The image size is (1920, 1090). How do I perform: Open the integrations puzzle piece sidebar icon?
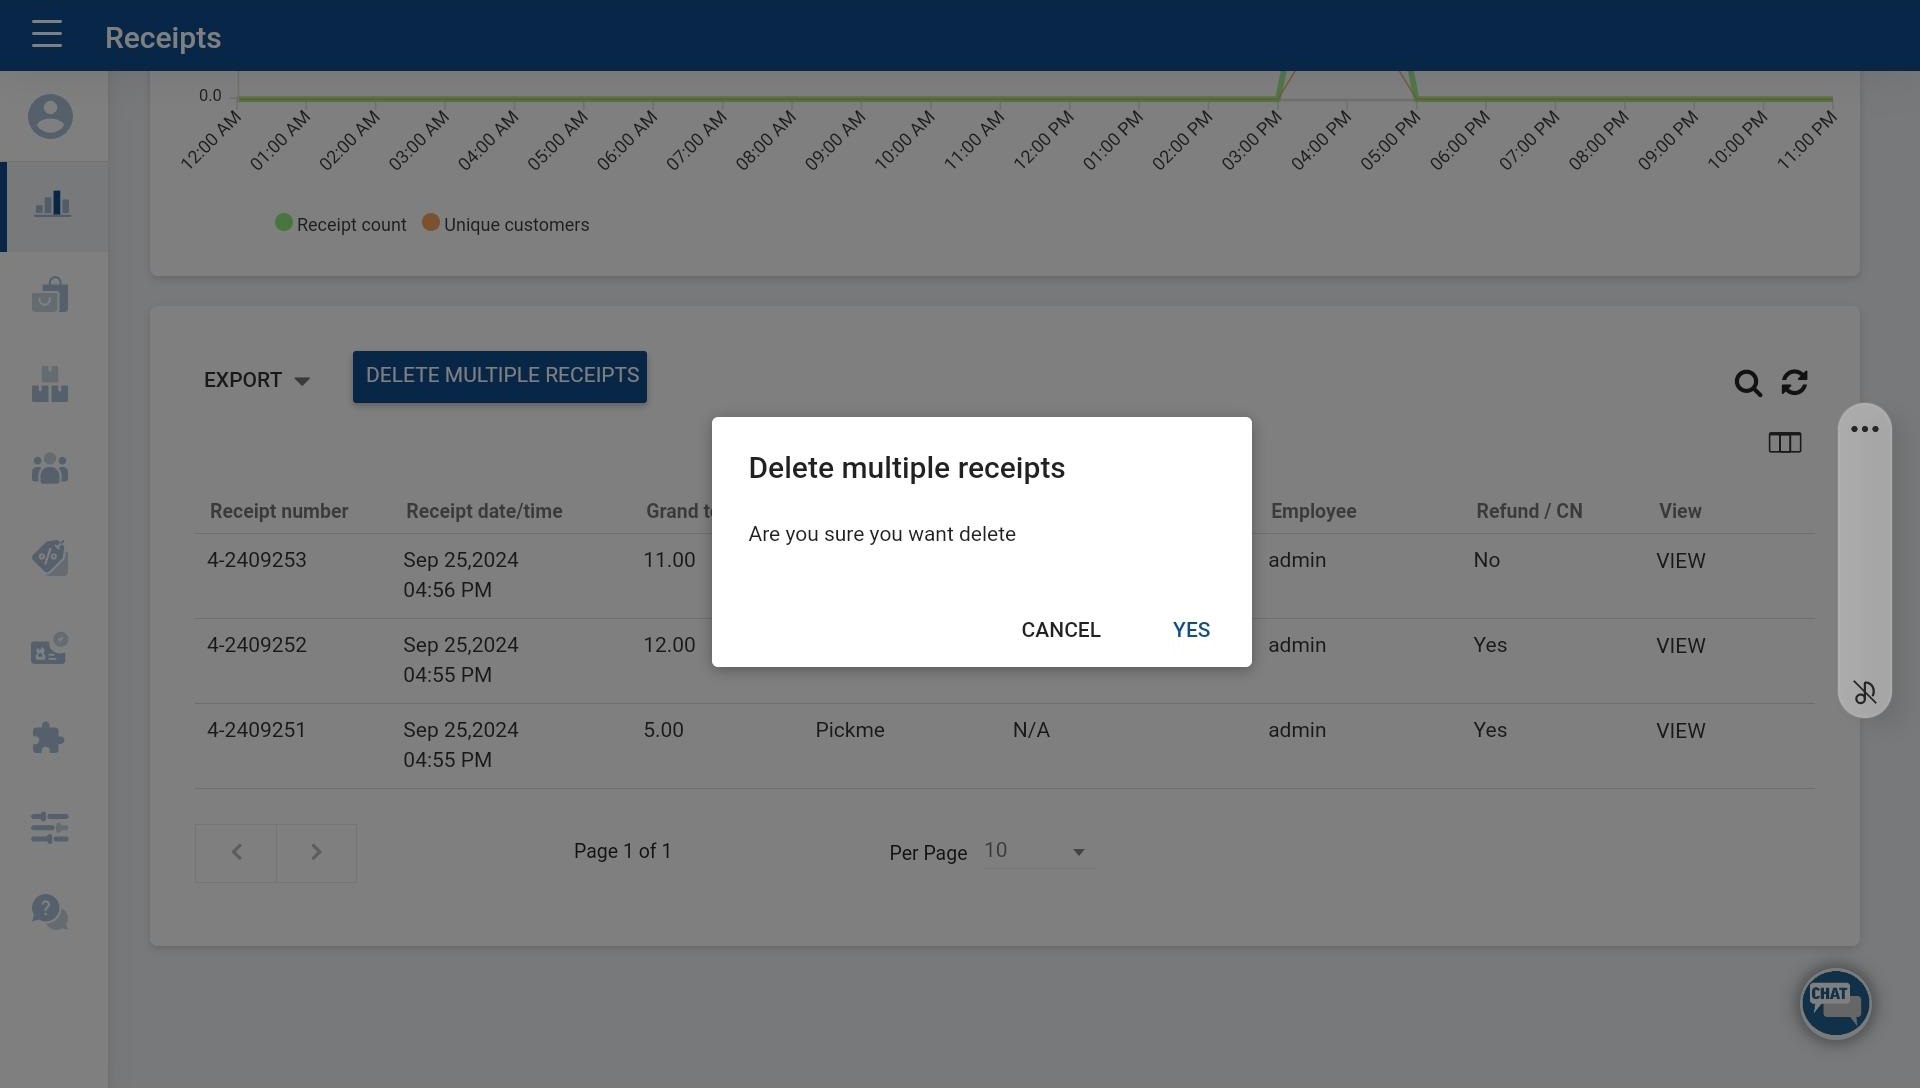48,739
